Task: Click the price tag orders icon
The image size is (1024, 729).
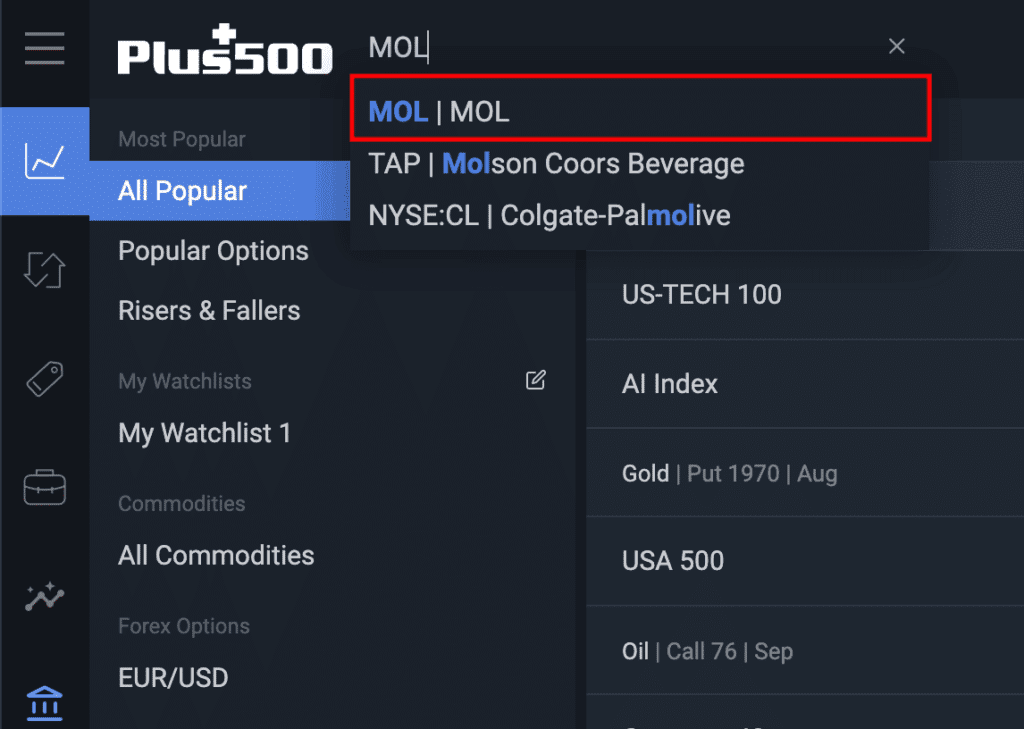Action: click(45, 379)
